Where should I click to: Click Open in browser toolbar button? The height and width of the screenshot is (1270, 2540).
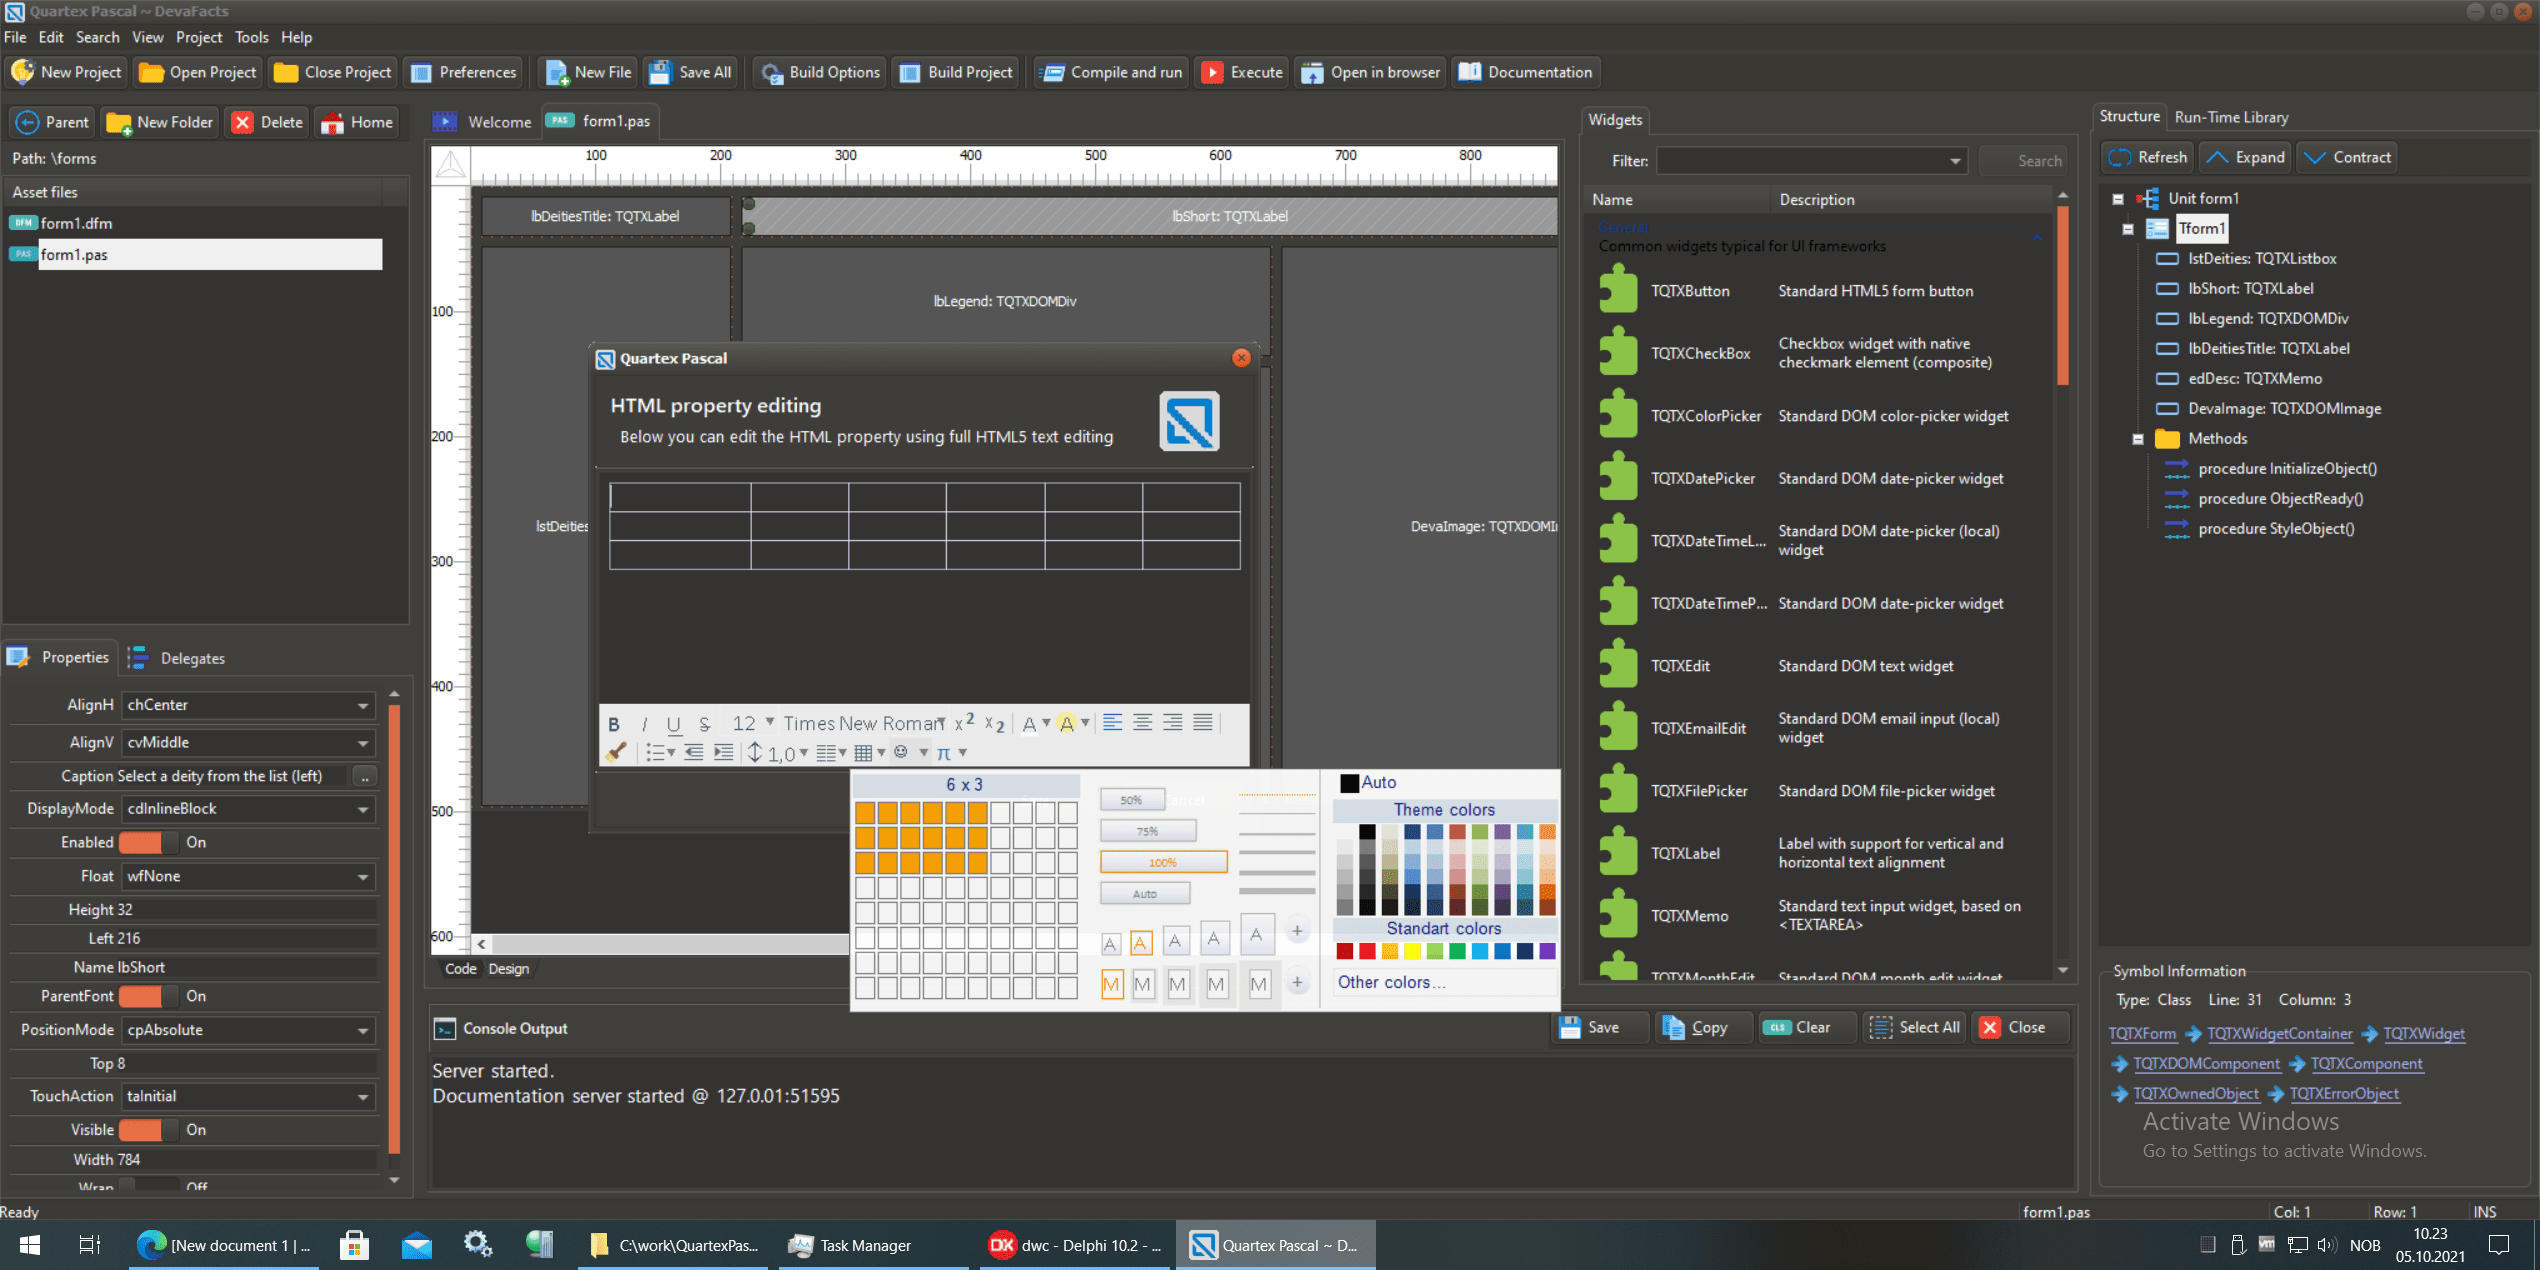[x=1371, y=72]
